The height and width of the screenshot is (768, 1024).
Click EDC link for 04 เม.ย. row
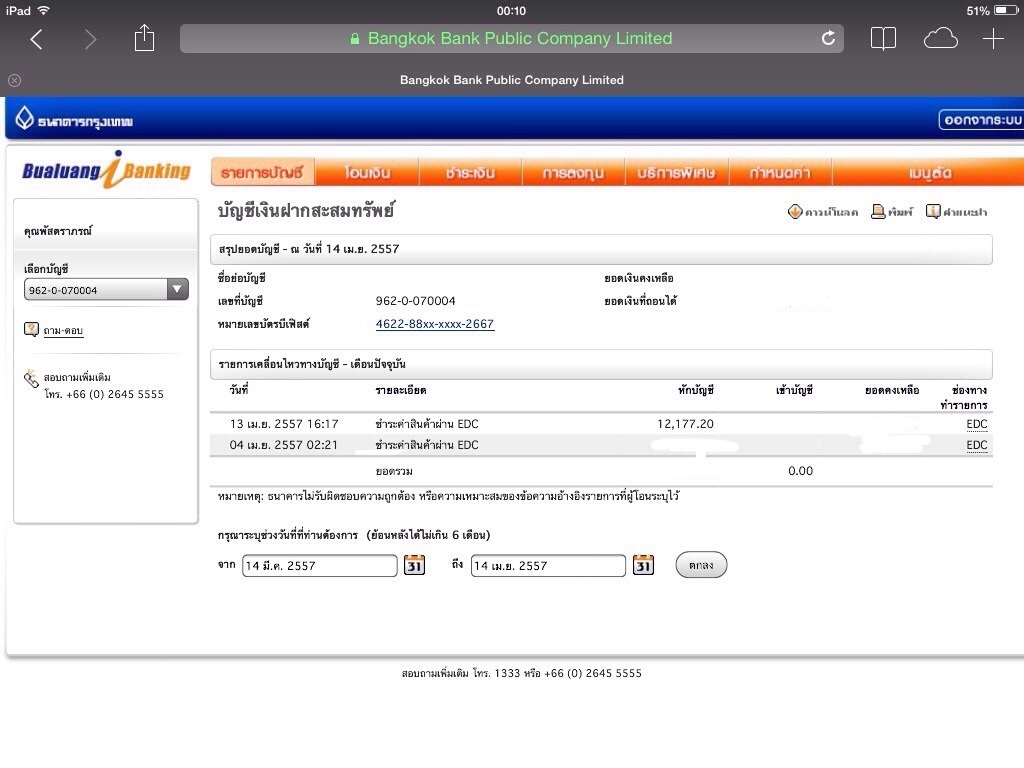coord(976,445)
